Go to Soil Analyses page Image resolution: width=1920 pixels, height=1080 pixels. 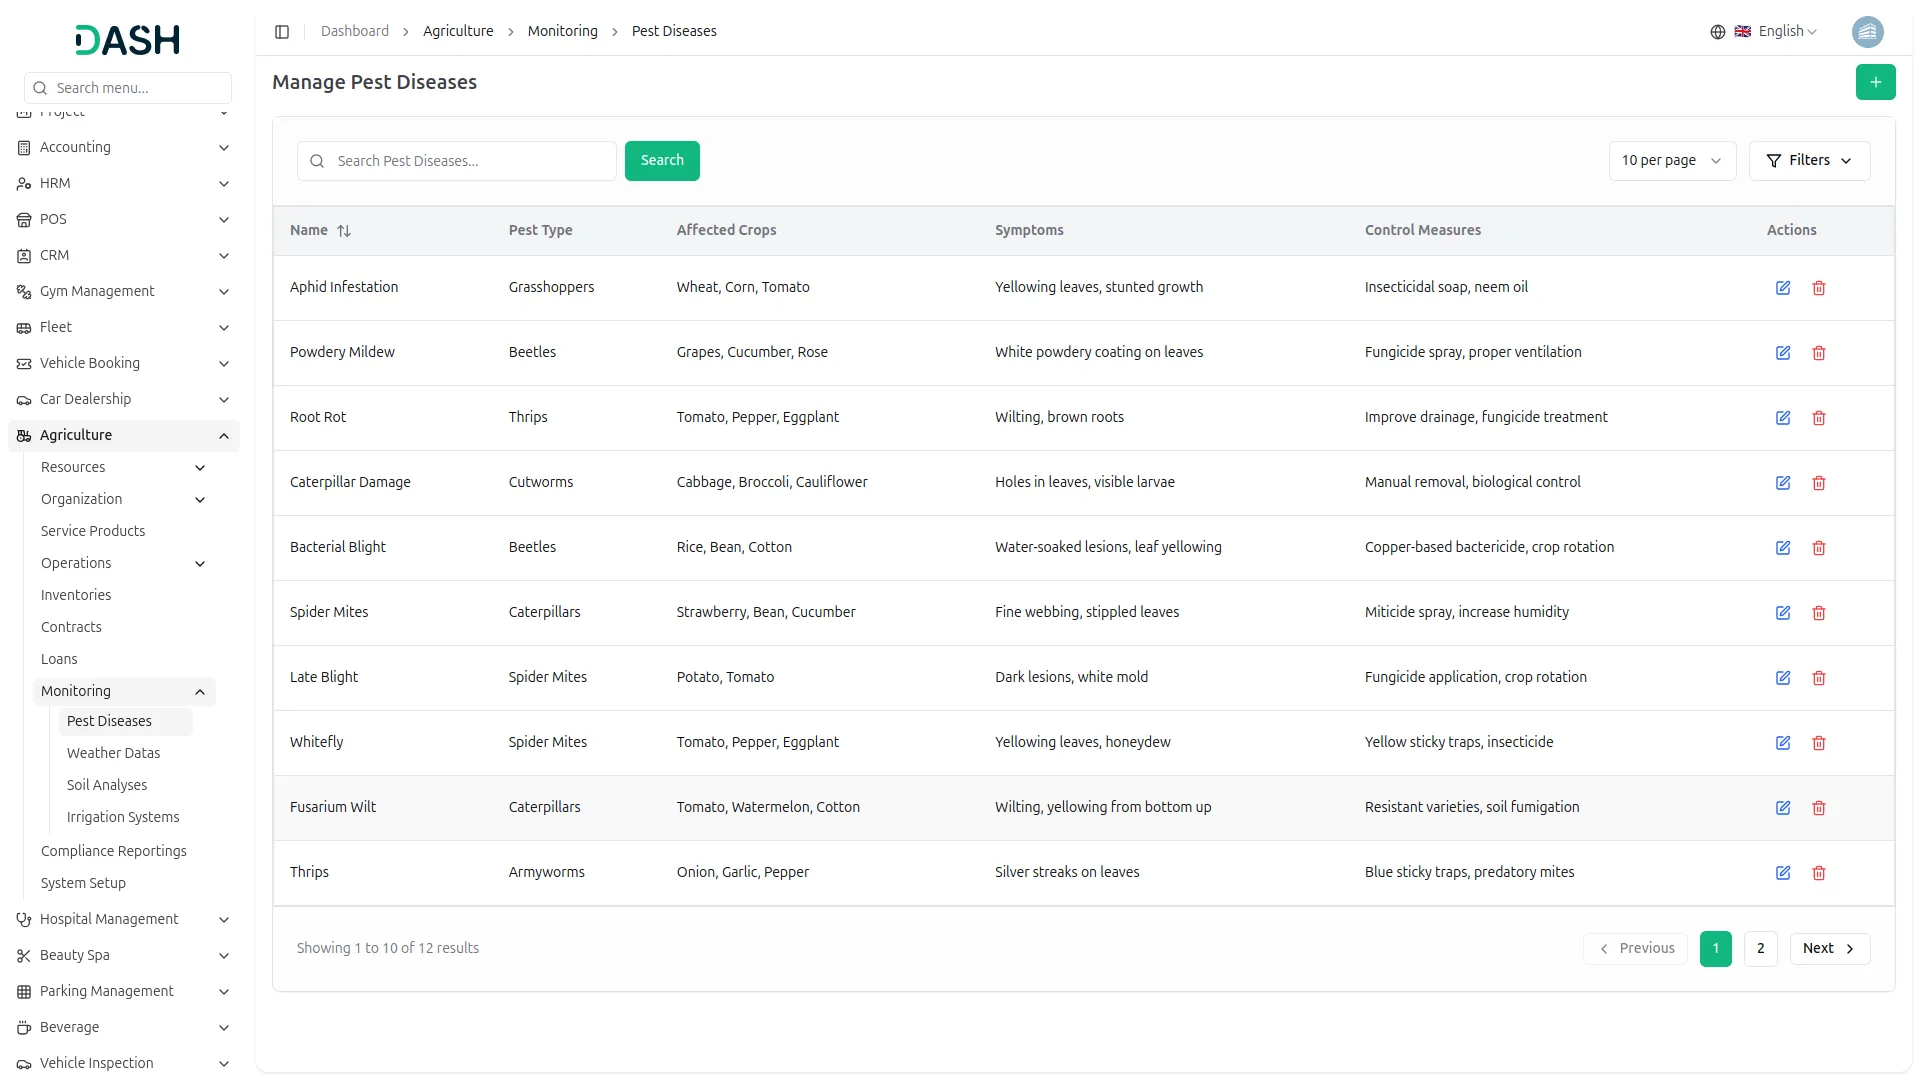pyautogui.click(x=107, y=785)
